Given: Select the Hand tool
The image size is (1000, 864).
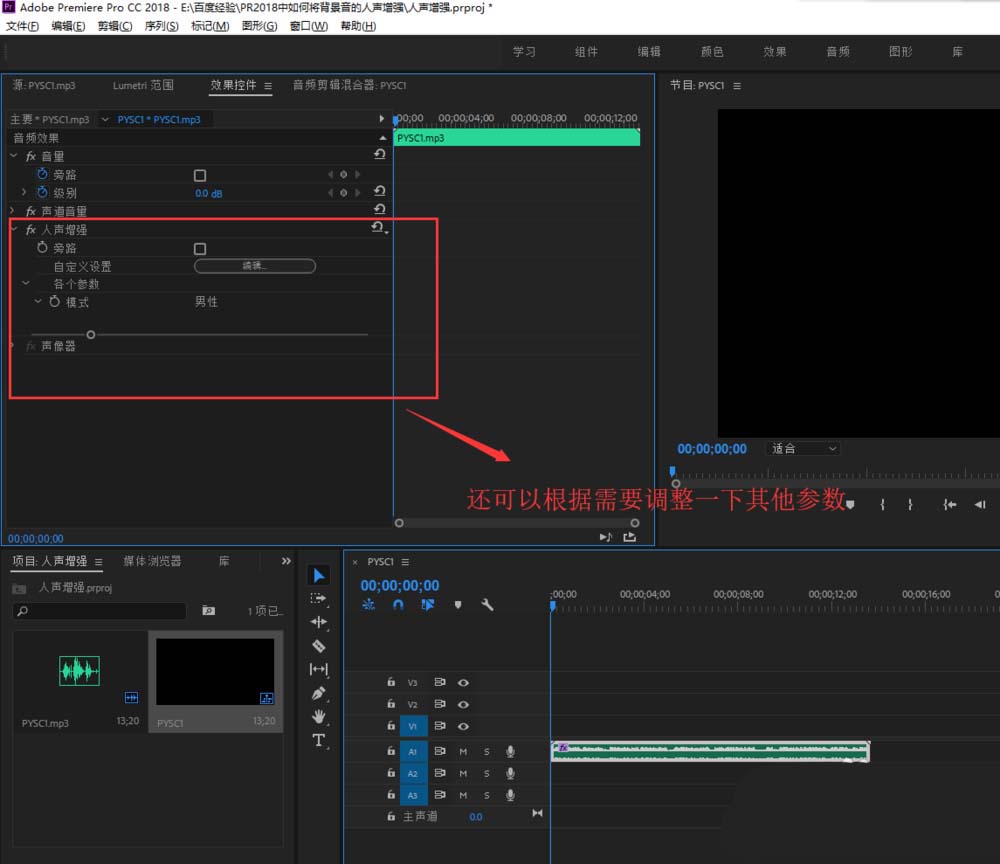Looking at the screenshot, I should [318, 717].
